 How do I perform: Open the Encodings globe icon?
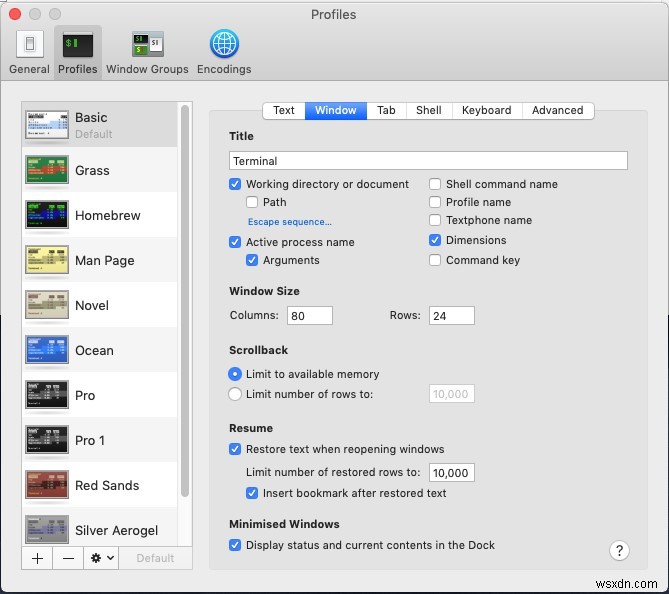[x=224, y=52]
